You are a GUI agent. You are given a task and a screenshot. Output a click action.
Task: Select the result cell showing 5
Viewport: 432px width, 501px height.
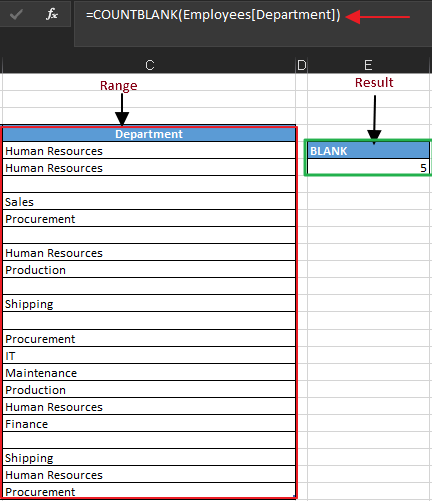[368, 167]
